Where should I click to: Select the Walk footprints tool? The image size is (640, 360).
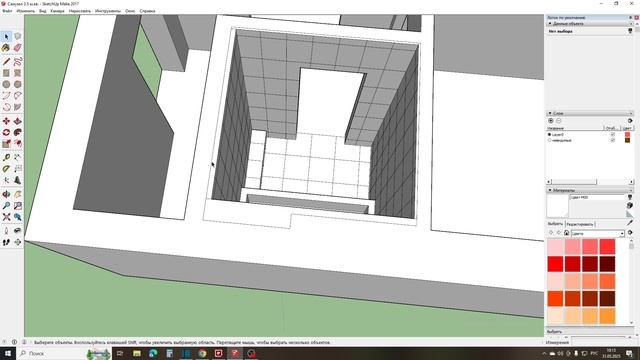click(x=6, y=242)
